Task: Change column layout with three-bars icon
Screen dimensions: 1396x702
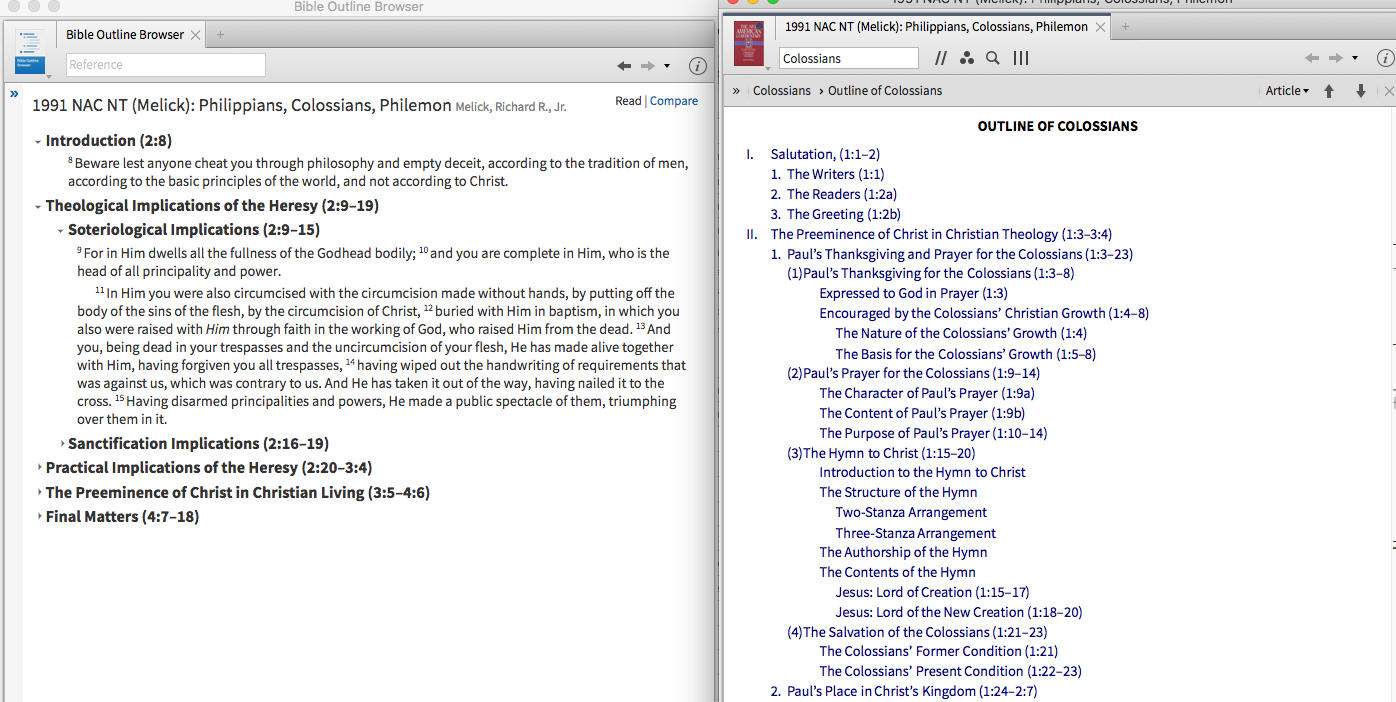Action: tap(1021, 59)
